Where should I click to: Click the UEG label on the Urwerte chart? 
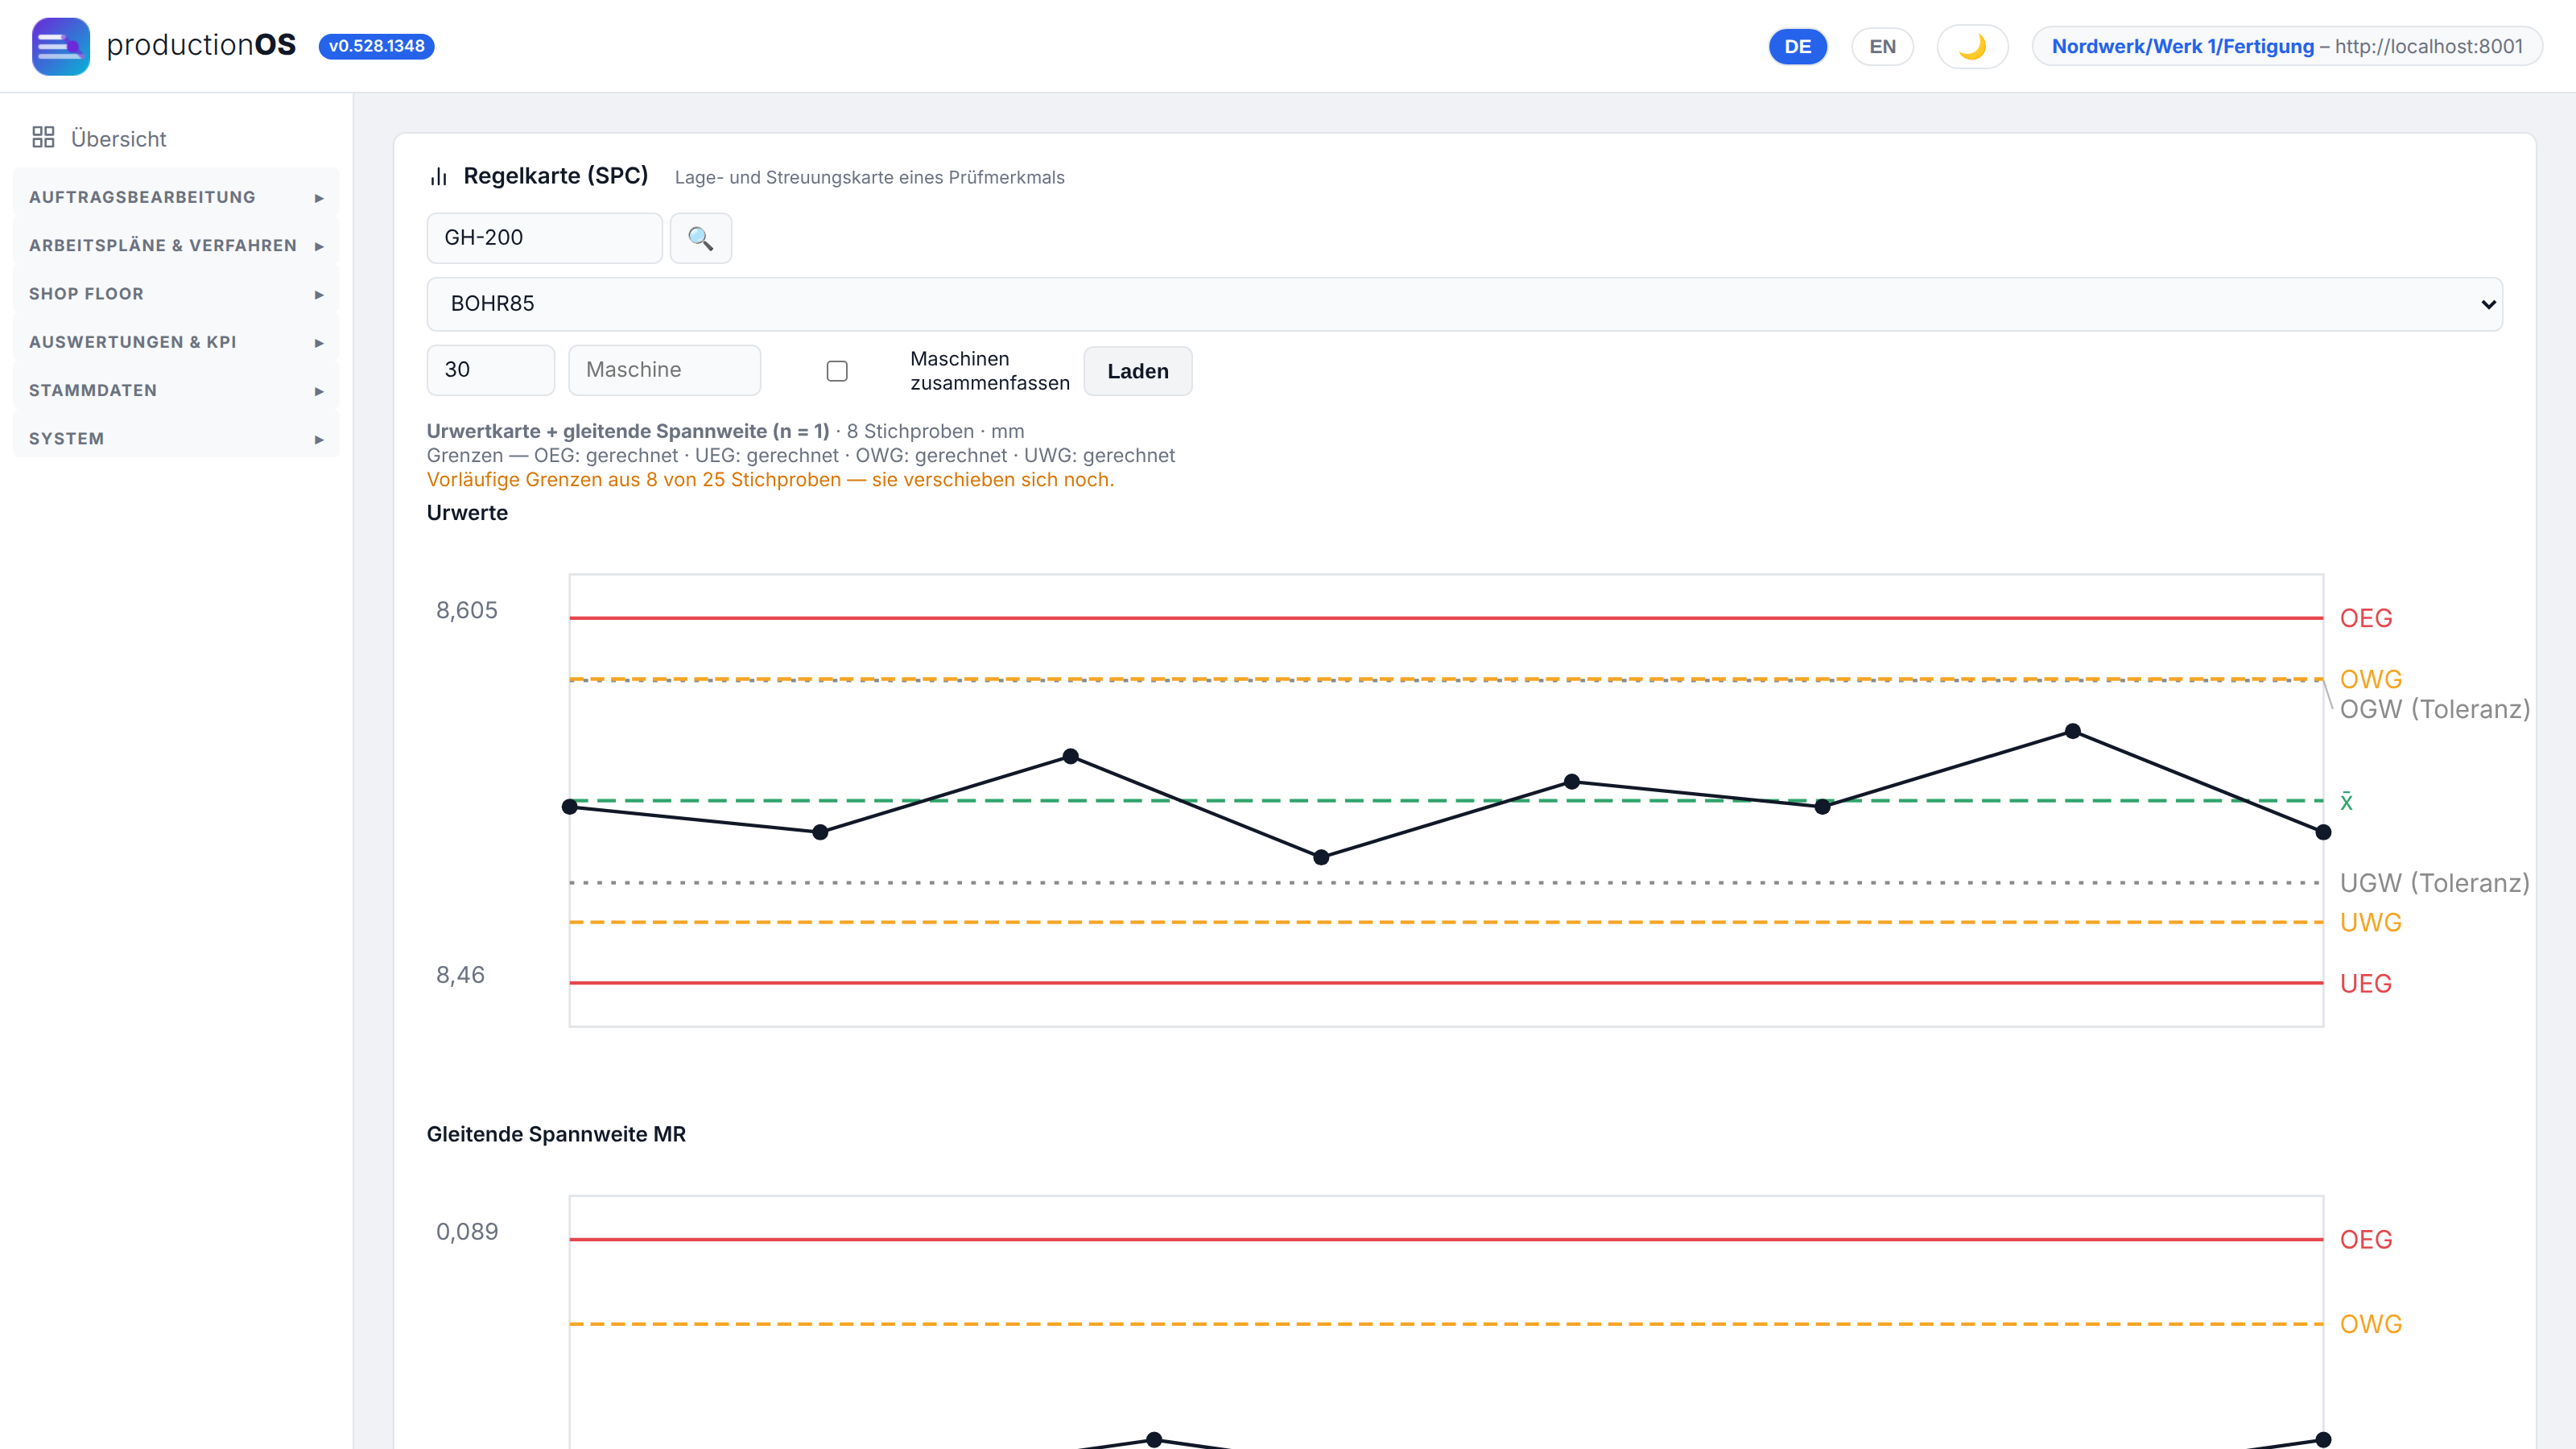click(2365, 984)
